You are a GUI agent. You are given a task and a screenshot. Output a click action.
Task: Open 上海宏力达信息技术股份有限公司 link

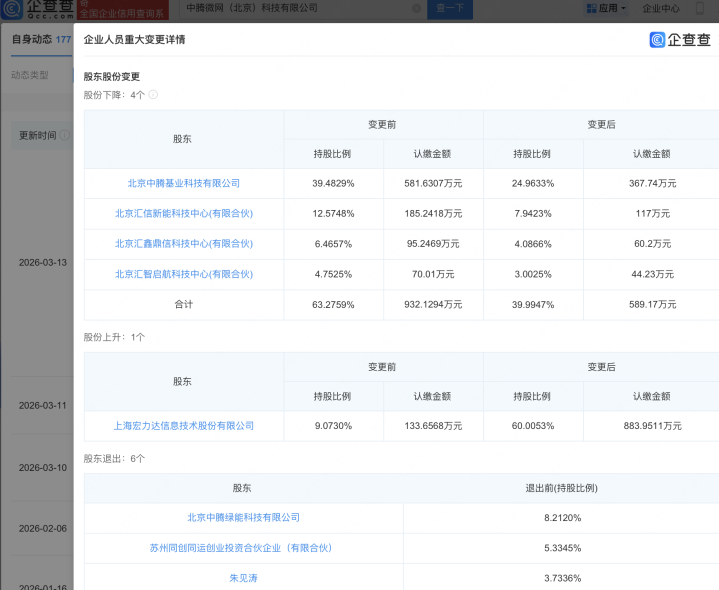[x=184, y=426]
